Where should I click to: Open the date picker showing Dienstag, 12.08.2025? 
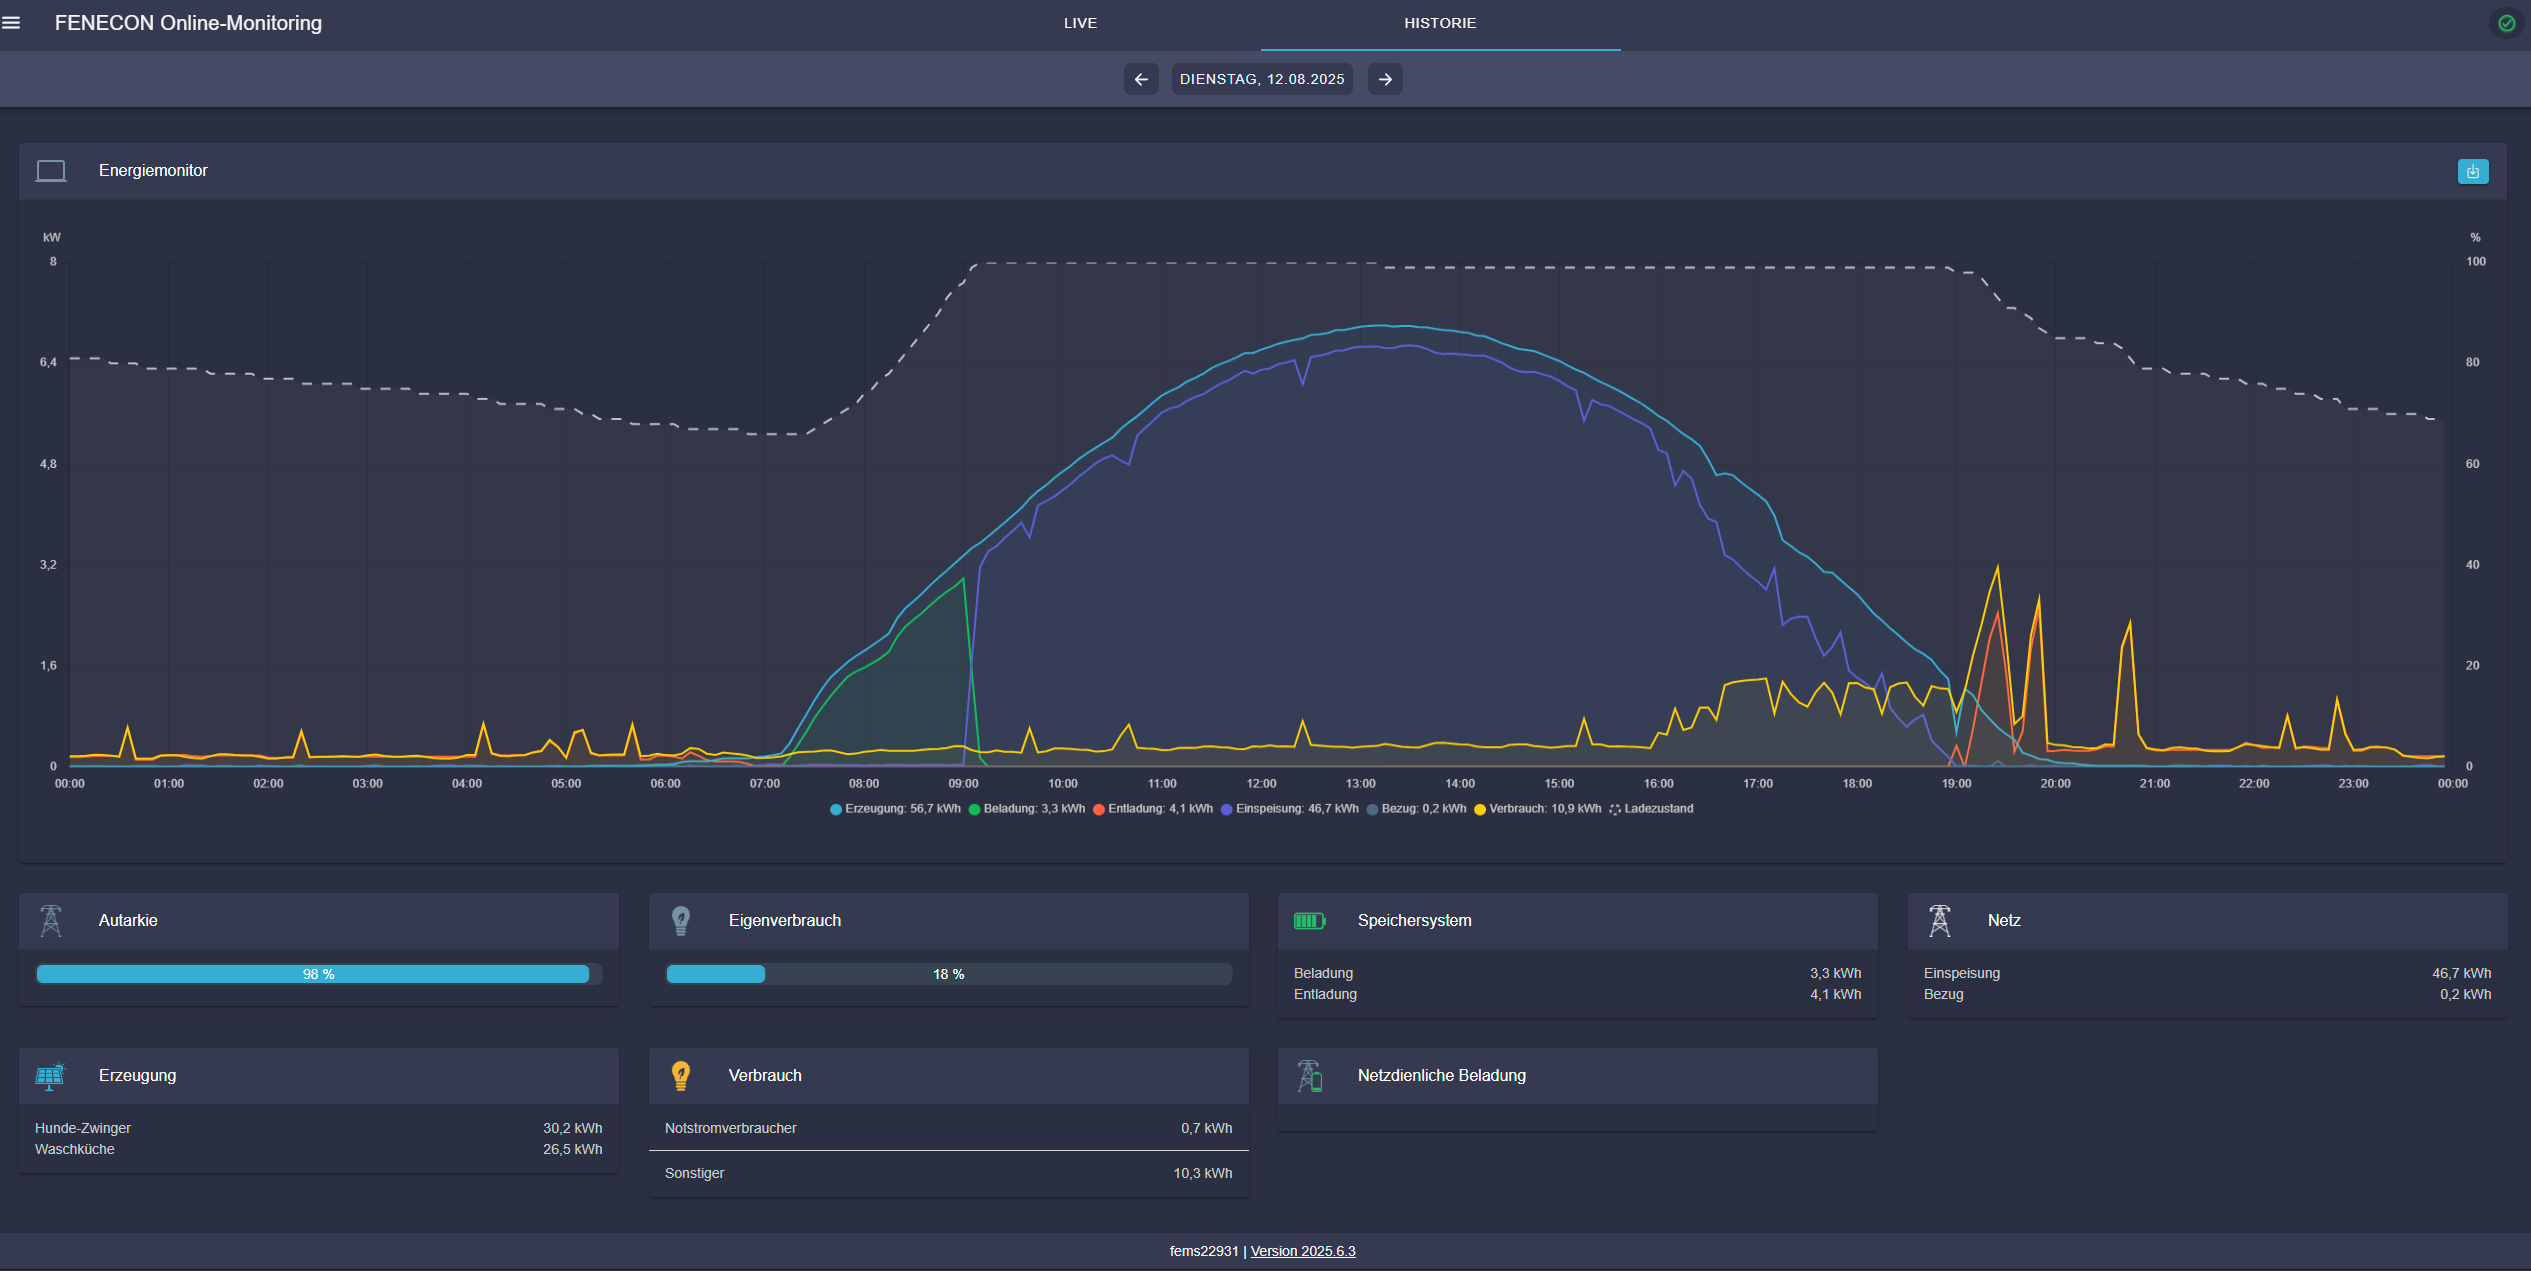[x=1262, y=79]
